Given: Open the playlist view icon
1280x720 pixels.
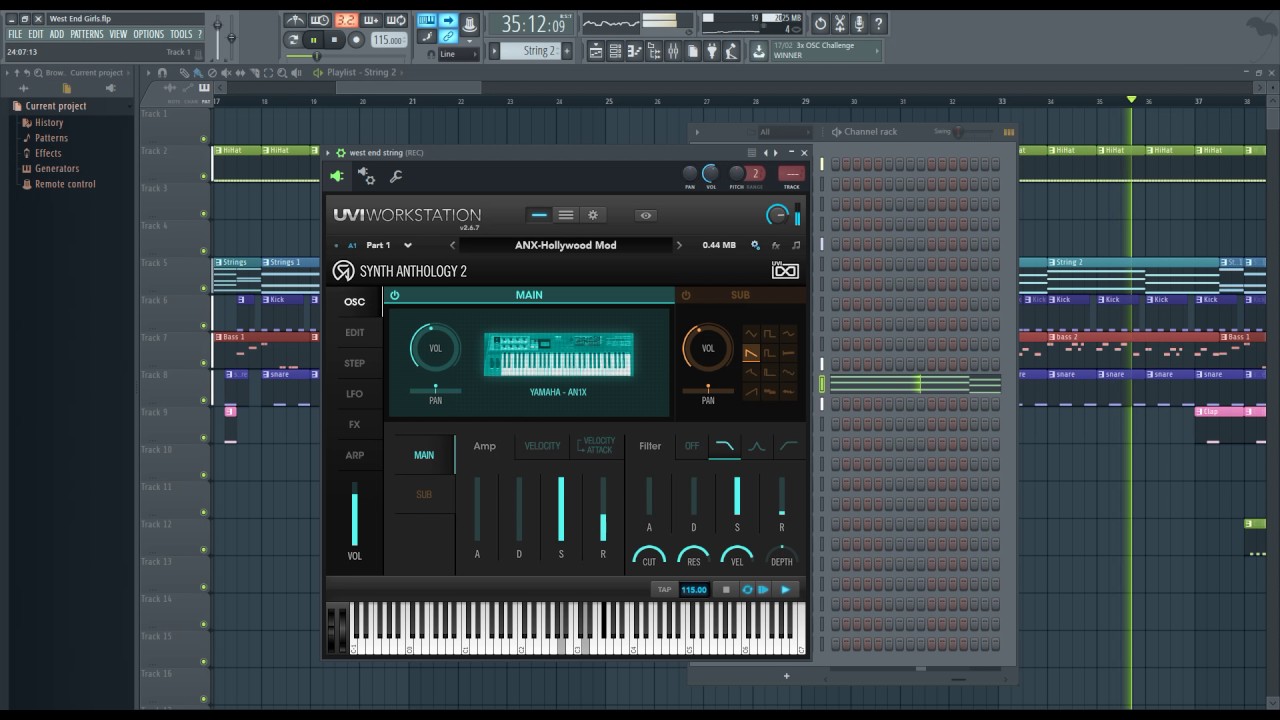Looking at the screenshot, I should pyautogui.click(x=595, y=51).
